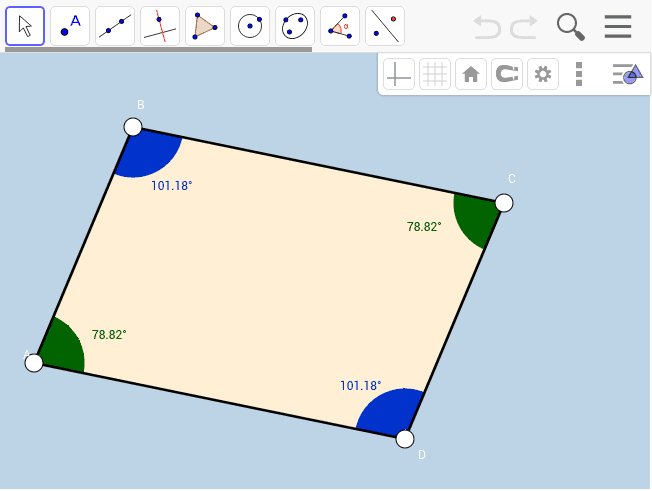This screenshot has height=491, width=652.
Task: Click the label D
Action: [x=422, y=455]
